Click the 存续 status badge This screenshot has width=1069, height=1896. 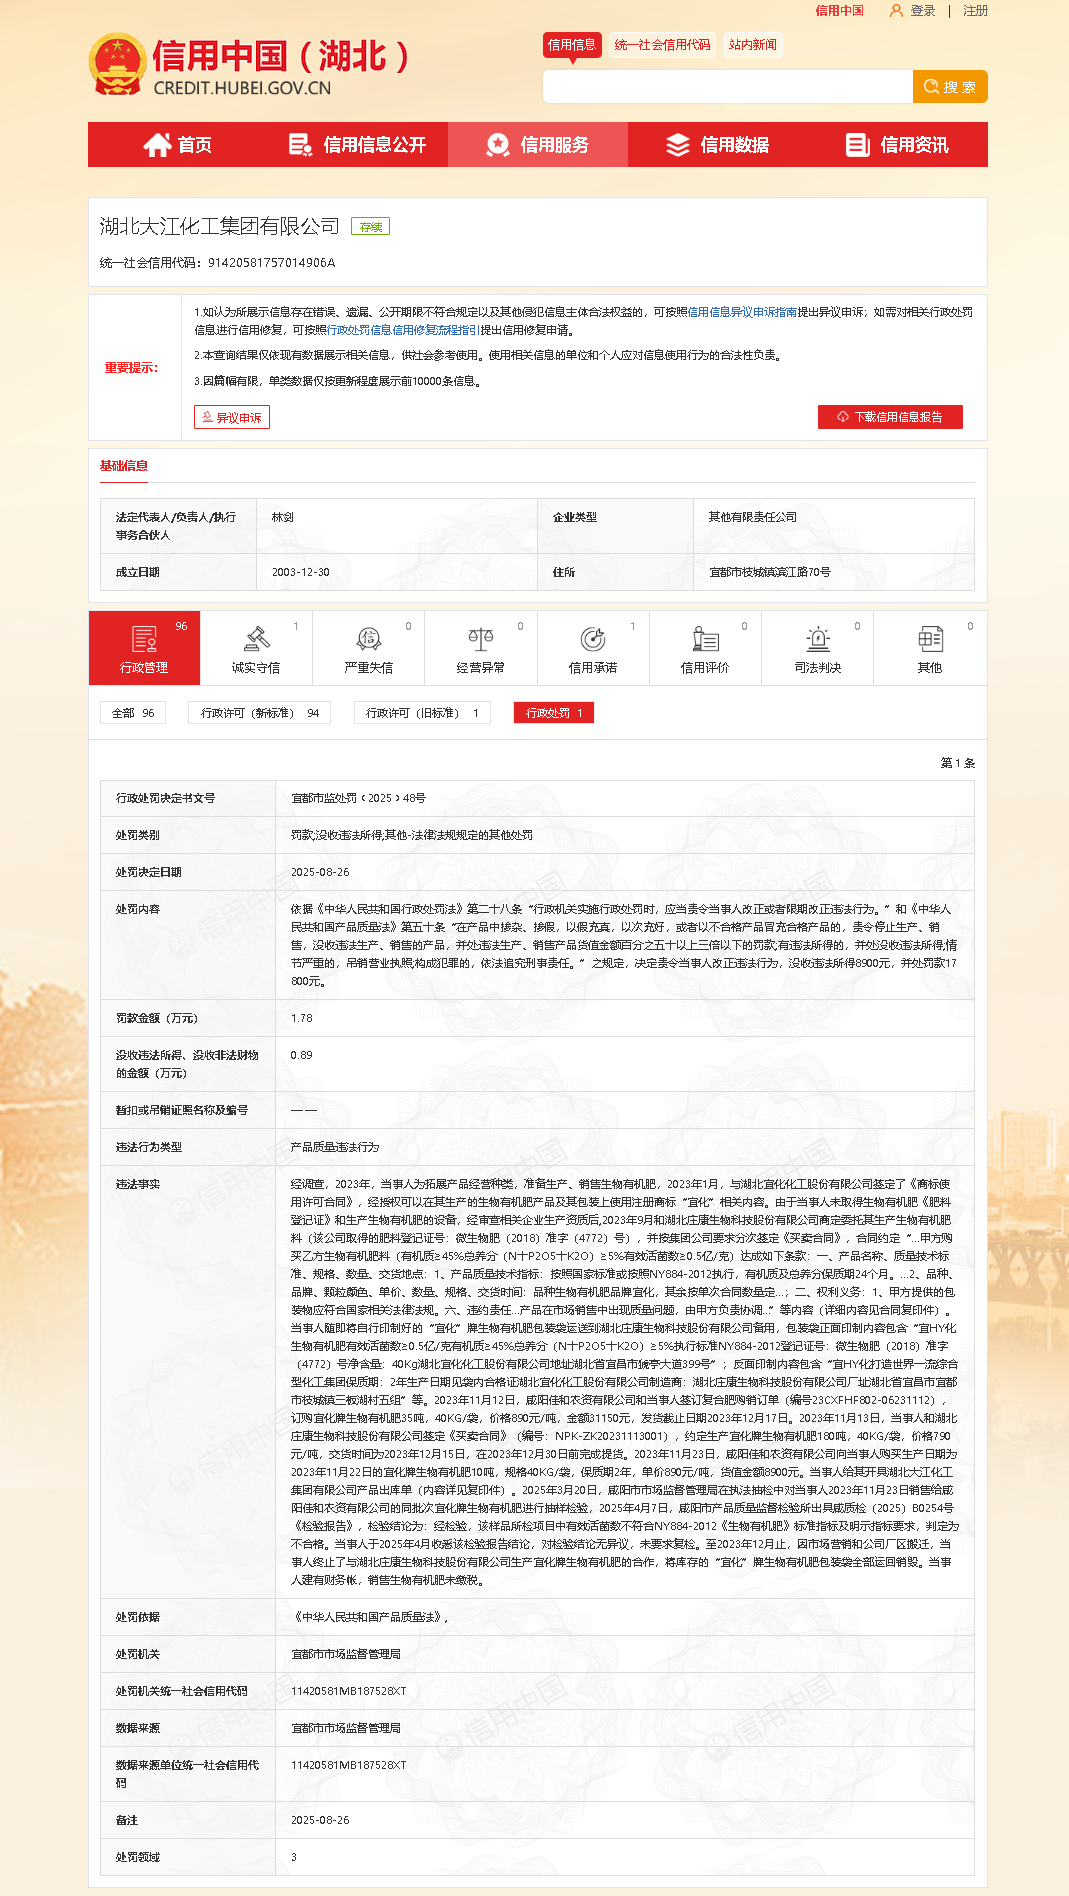[x=370, y=227]
